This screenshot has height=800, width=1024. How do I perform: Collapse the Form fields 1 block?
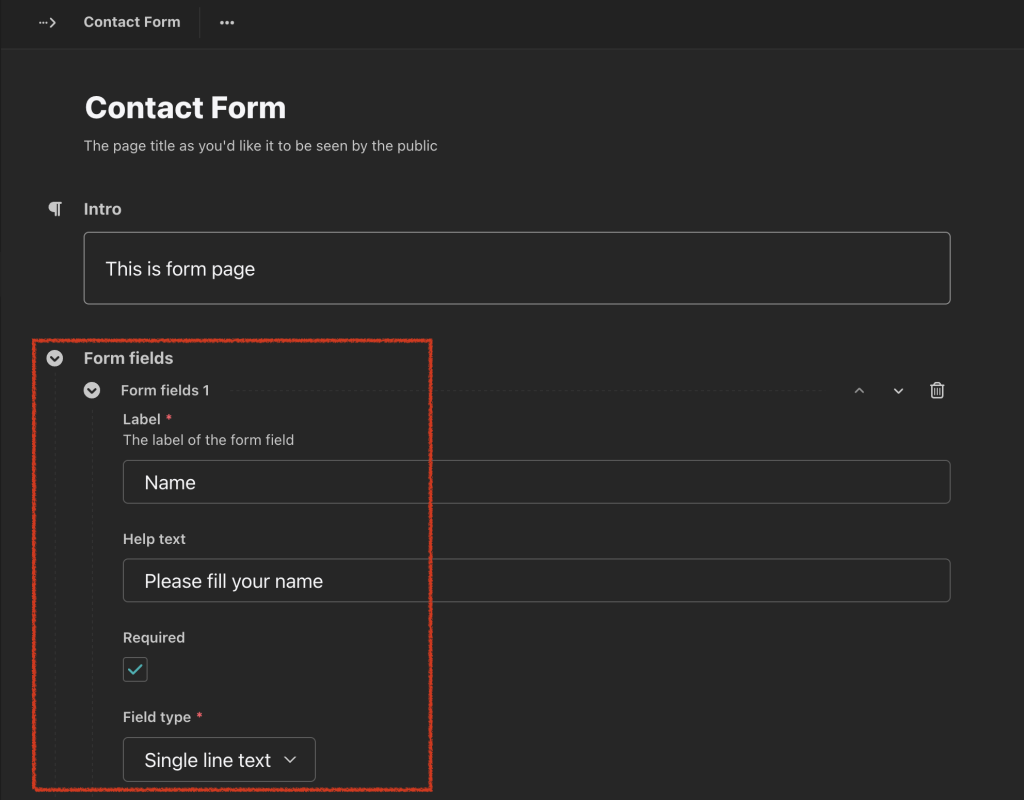[92, 390]
